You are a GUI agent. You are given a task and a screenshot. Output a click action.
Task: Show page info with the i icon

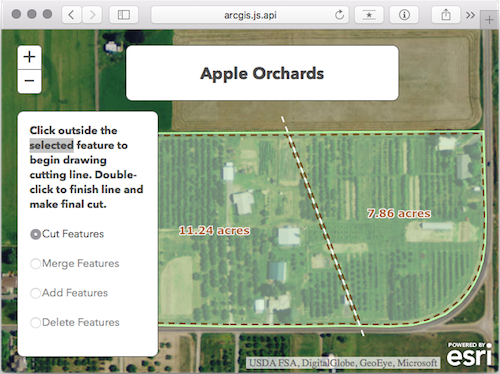click(x=404, y=15)
